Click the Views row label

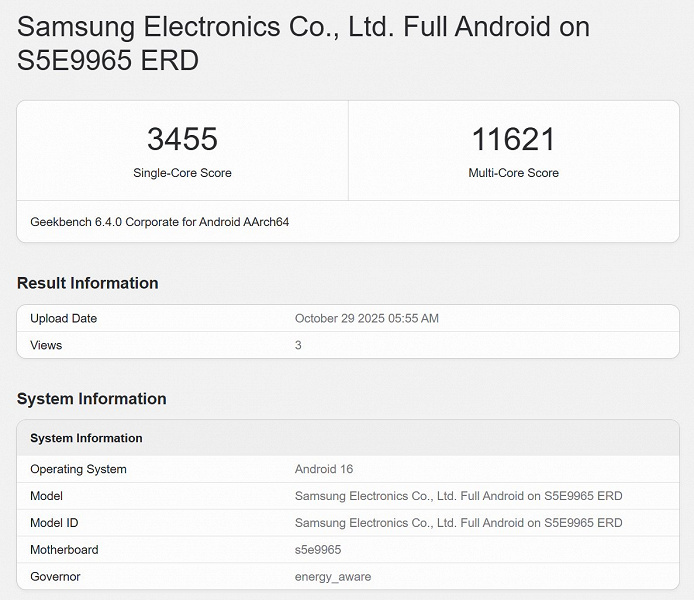(x=46, y=345)
